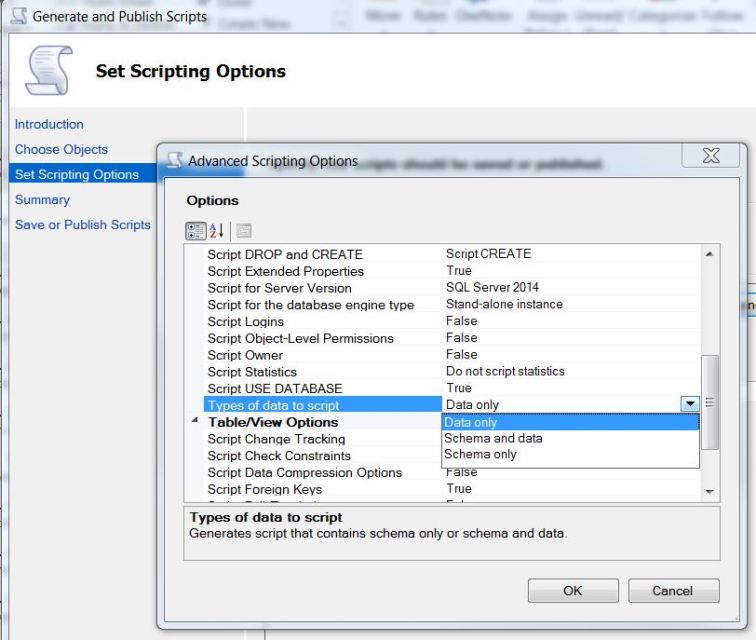Click the options list scrollbar thumb

(x=710, y=402)
